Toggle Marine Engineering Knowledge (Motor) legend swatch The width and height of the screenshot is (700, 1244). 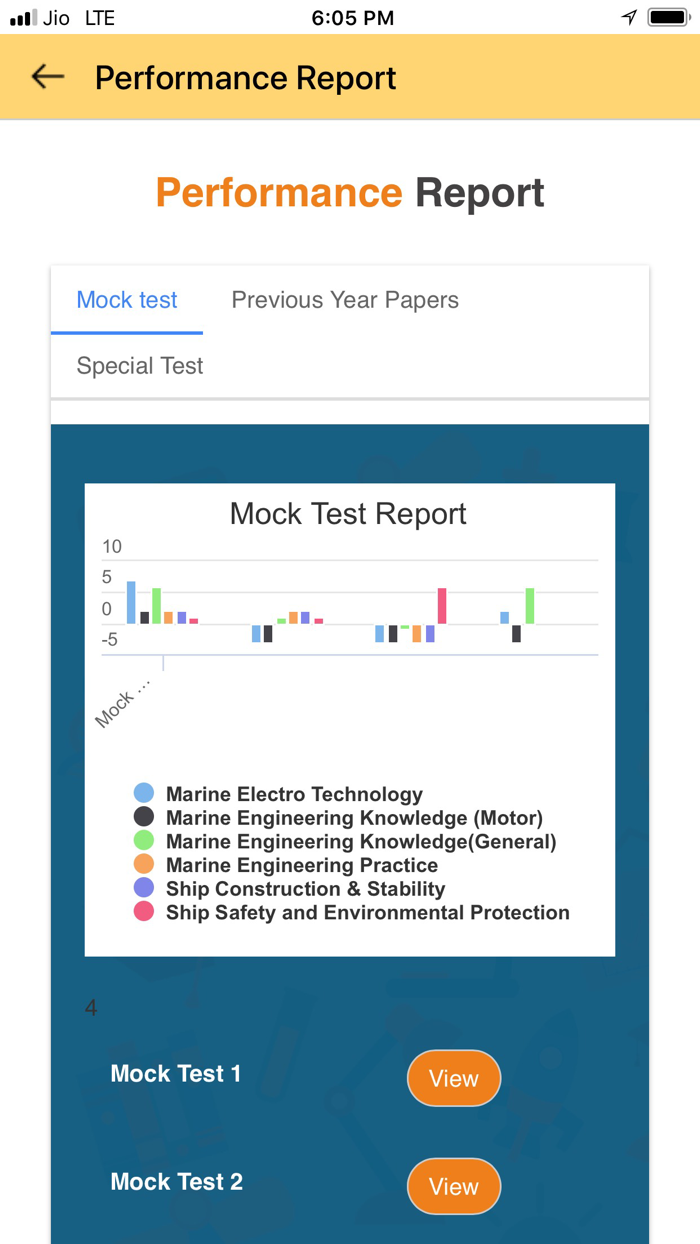point(144,817)
